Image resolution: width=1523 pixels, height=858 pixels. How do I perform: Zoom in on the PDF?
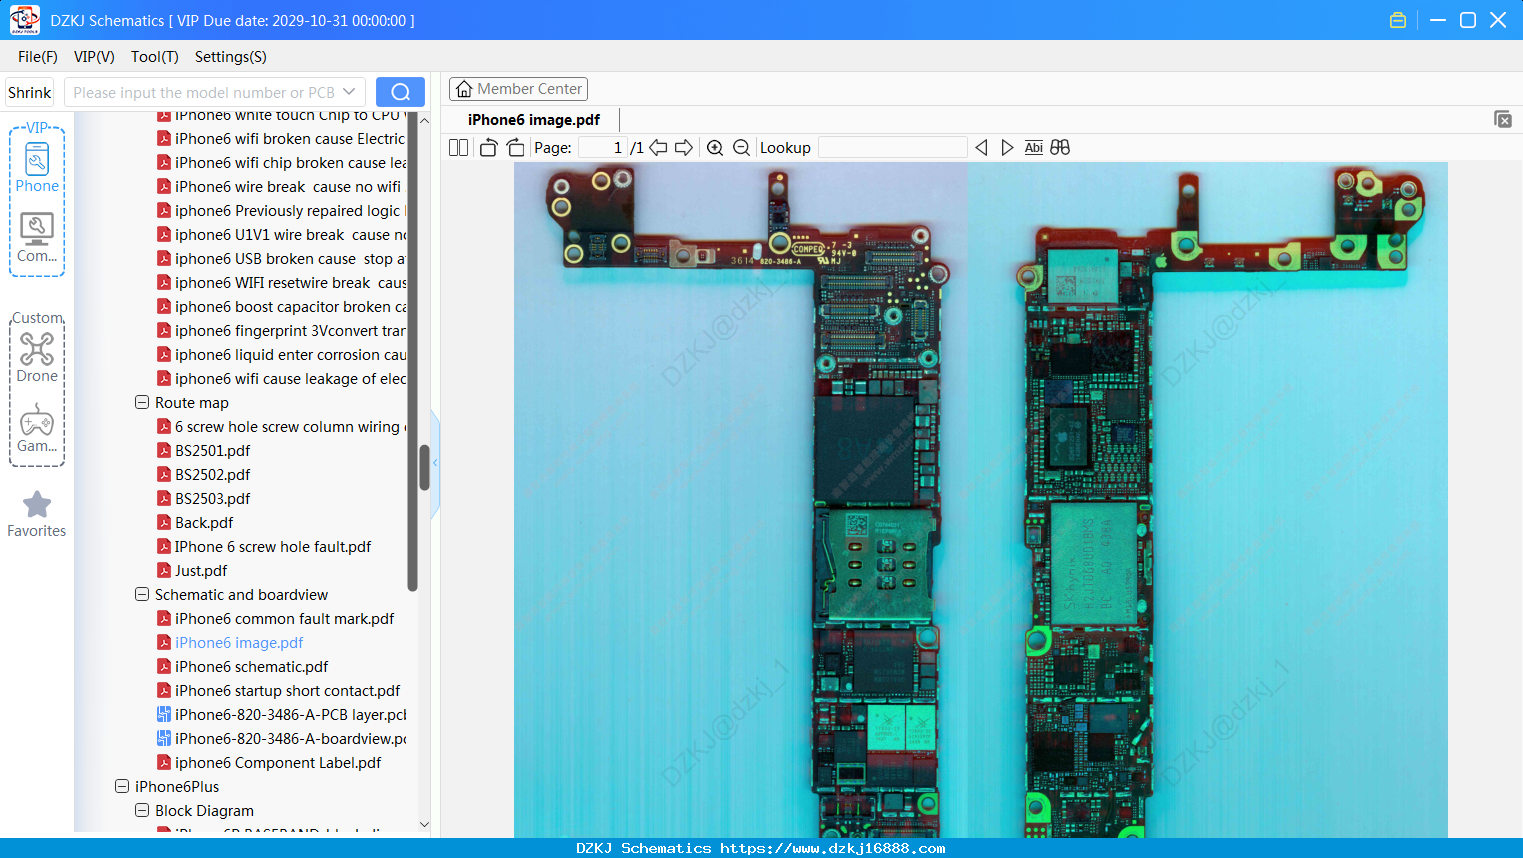[x=715, y=148]
